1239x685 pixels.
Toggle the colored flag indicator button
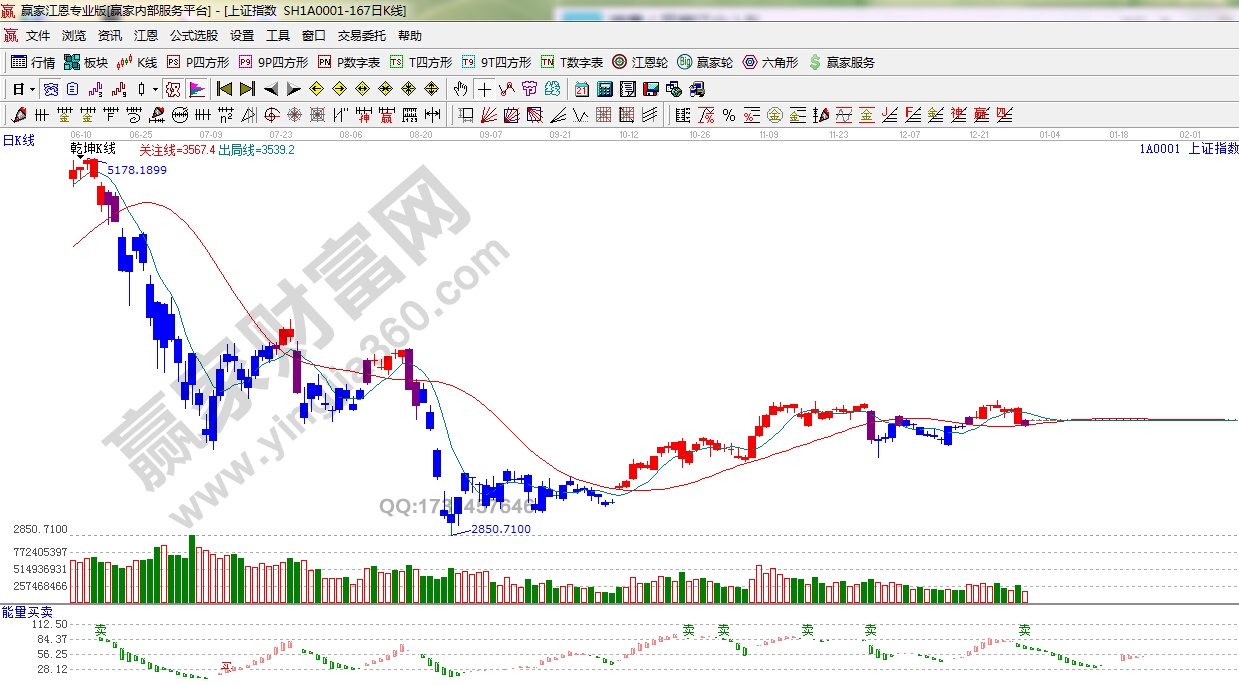[196, 89]
